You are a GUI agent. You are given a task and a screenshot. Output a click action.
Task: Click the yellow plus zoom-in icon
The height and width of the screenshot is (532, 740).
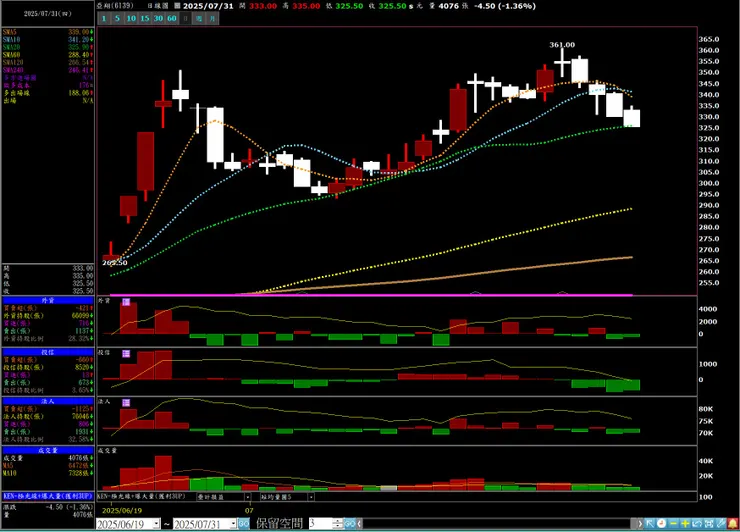click(685, 524)
